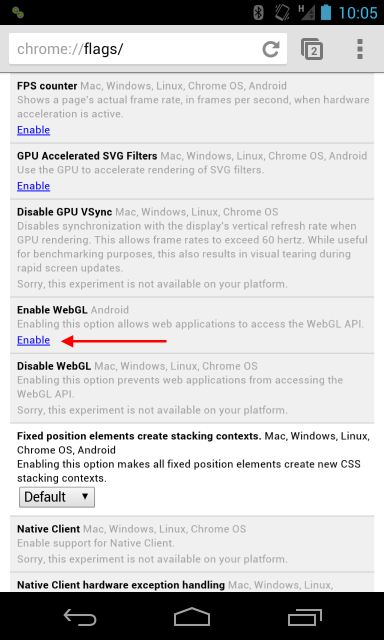Tap the battery indicator in status bar
Image resolution: width=384 pixels, height=640 pixels.
click(x=326, y=13)
